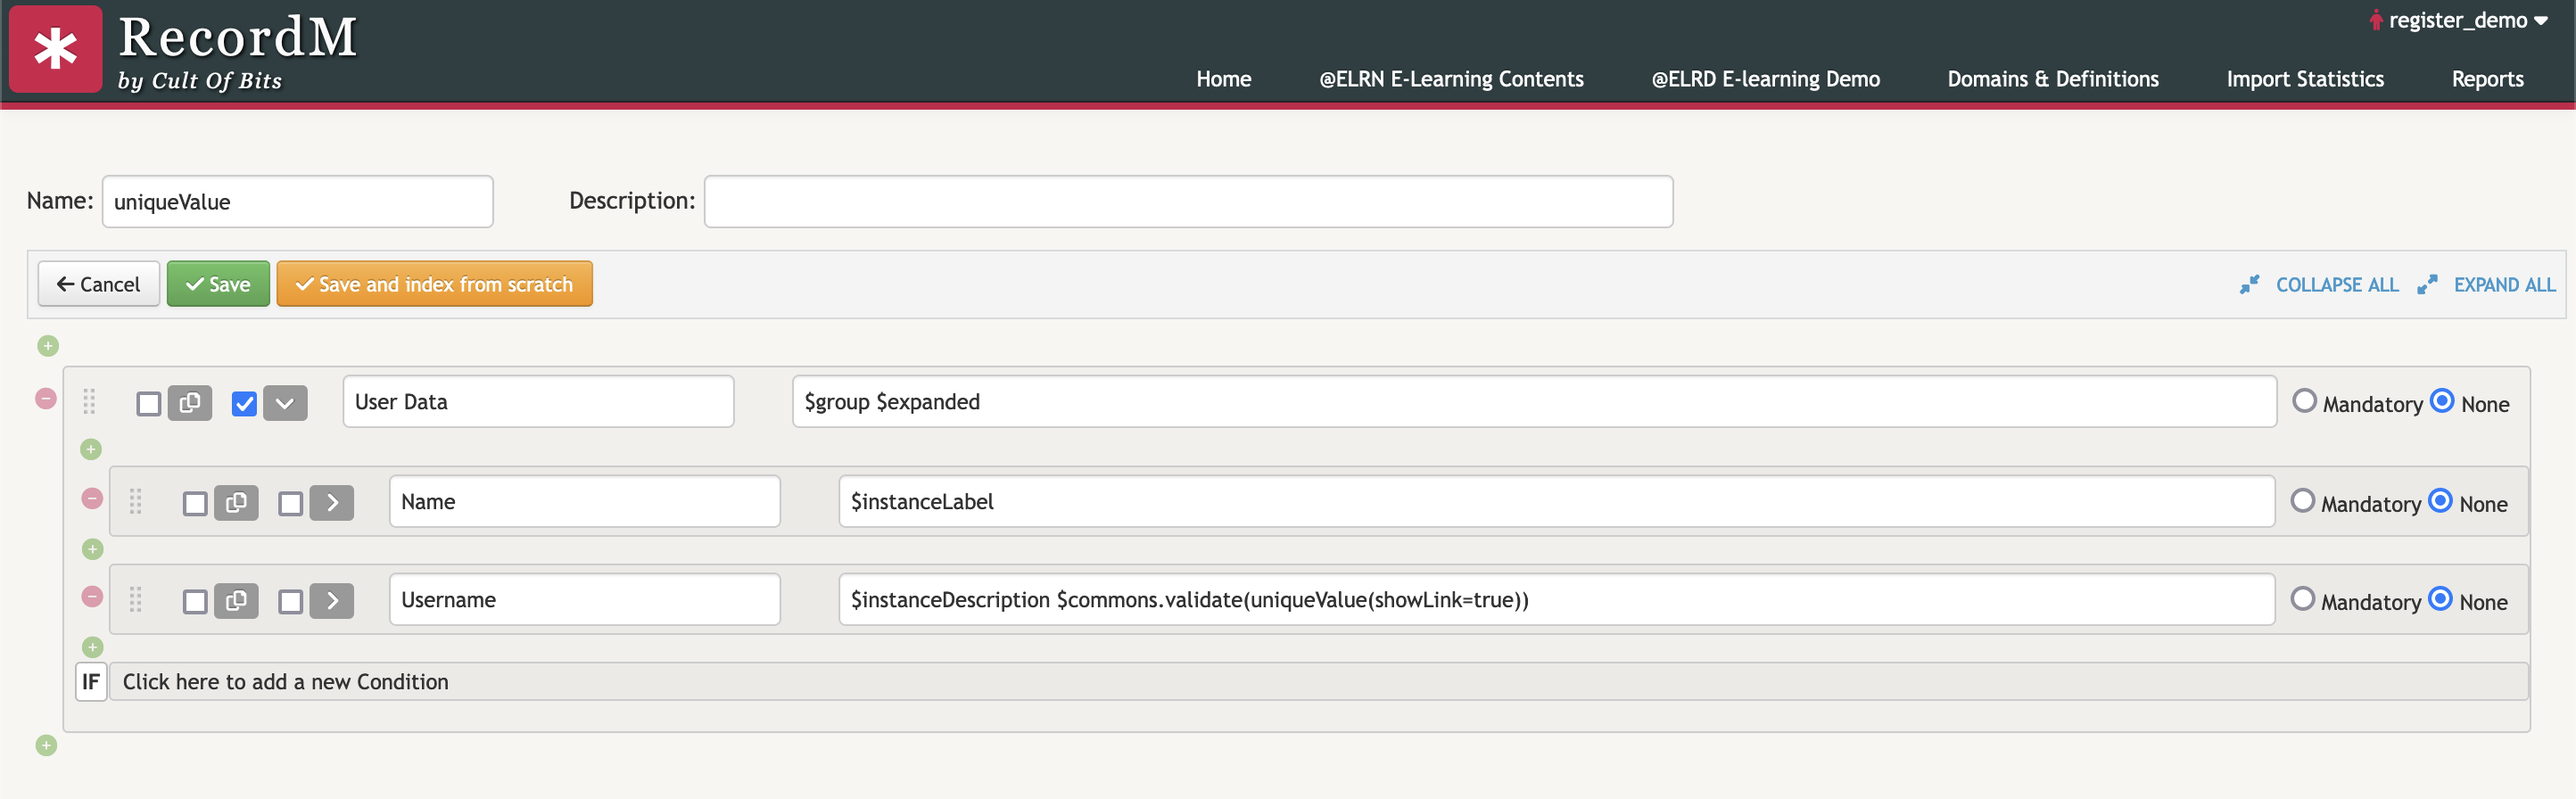The height and width of the screenshot is (799, 2576).
Task: Click the drag handle on the Username row
Action: [136, 599]
